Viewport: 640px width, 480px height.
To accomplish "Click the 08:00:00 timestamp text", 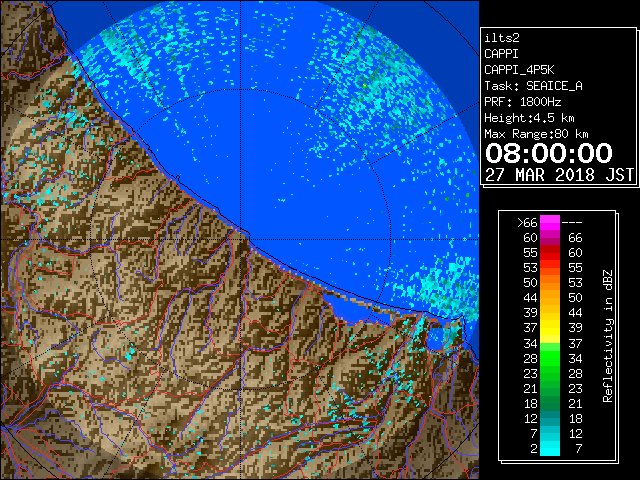I will (549, 153).
